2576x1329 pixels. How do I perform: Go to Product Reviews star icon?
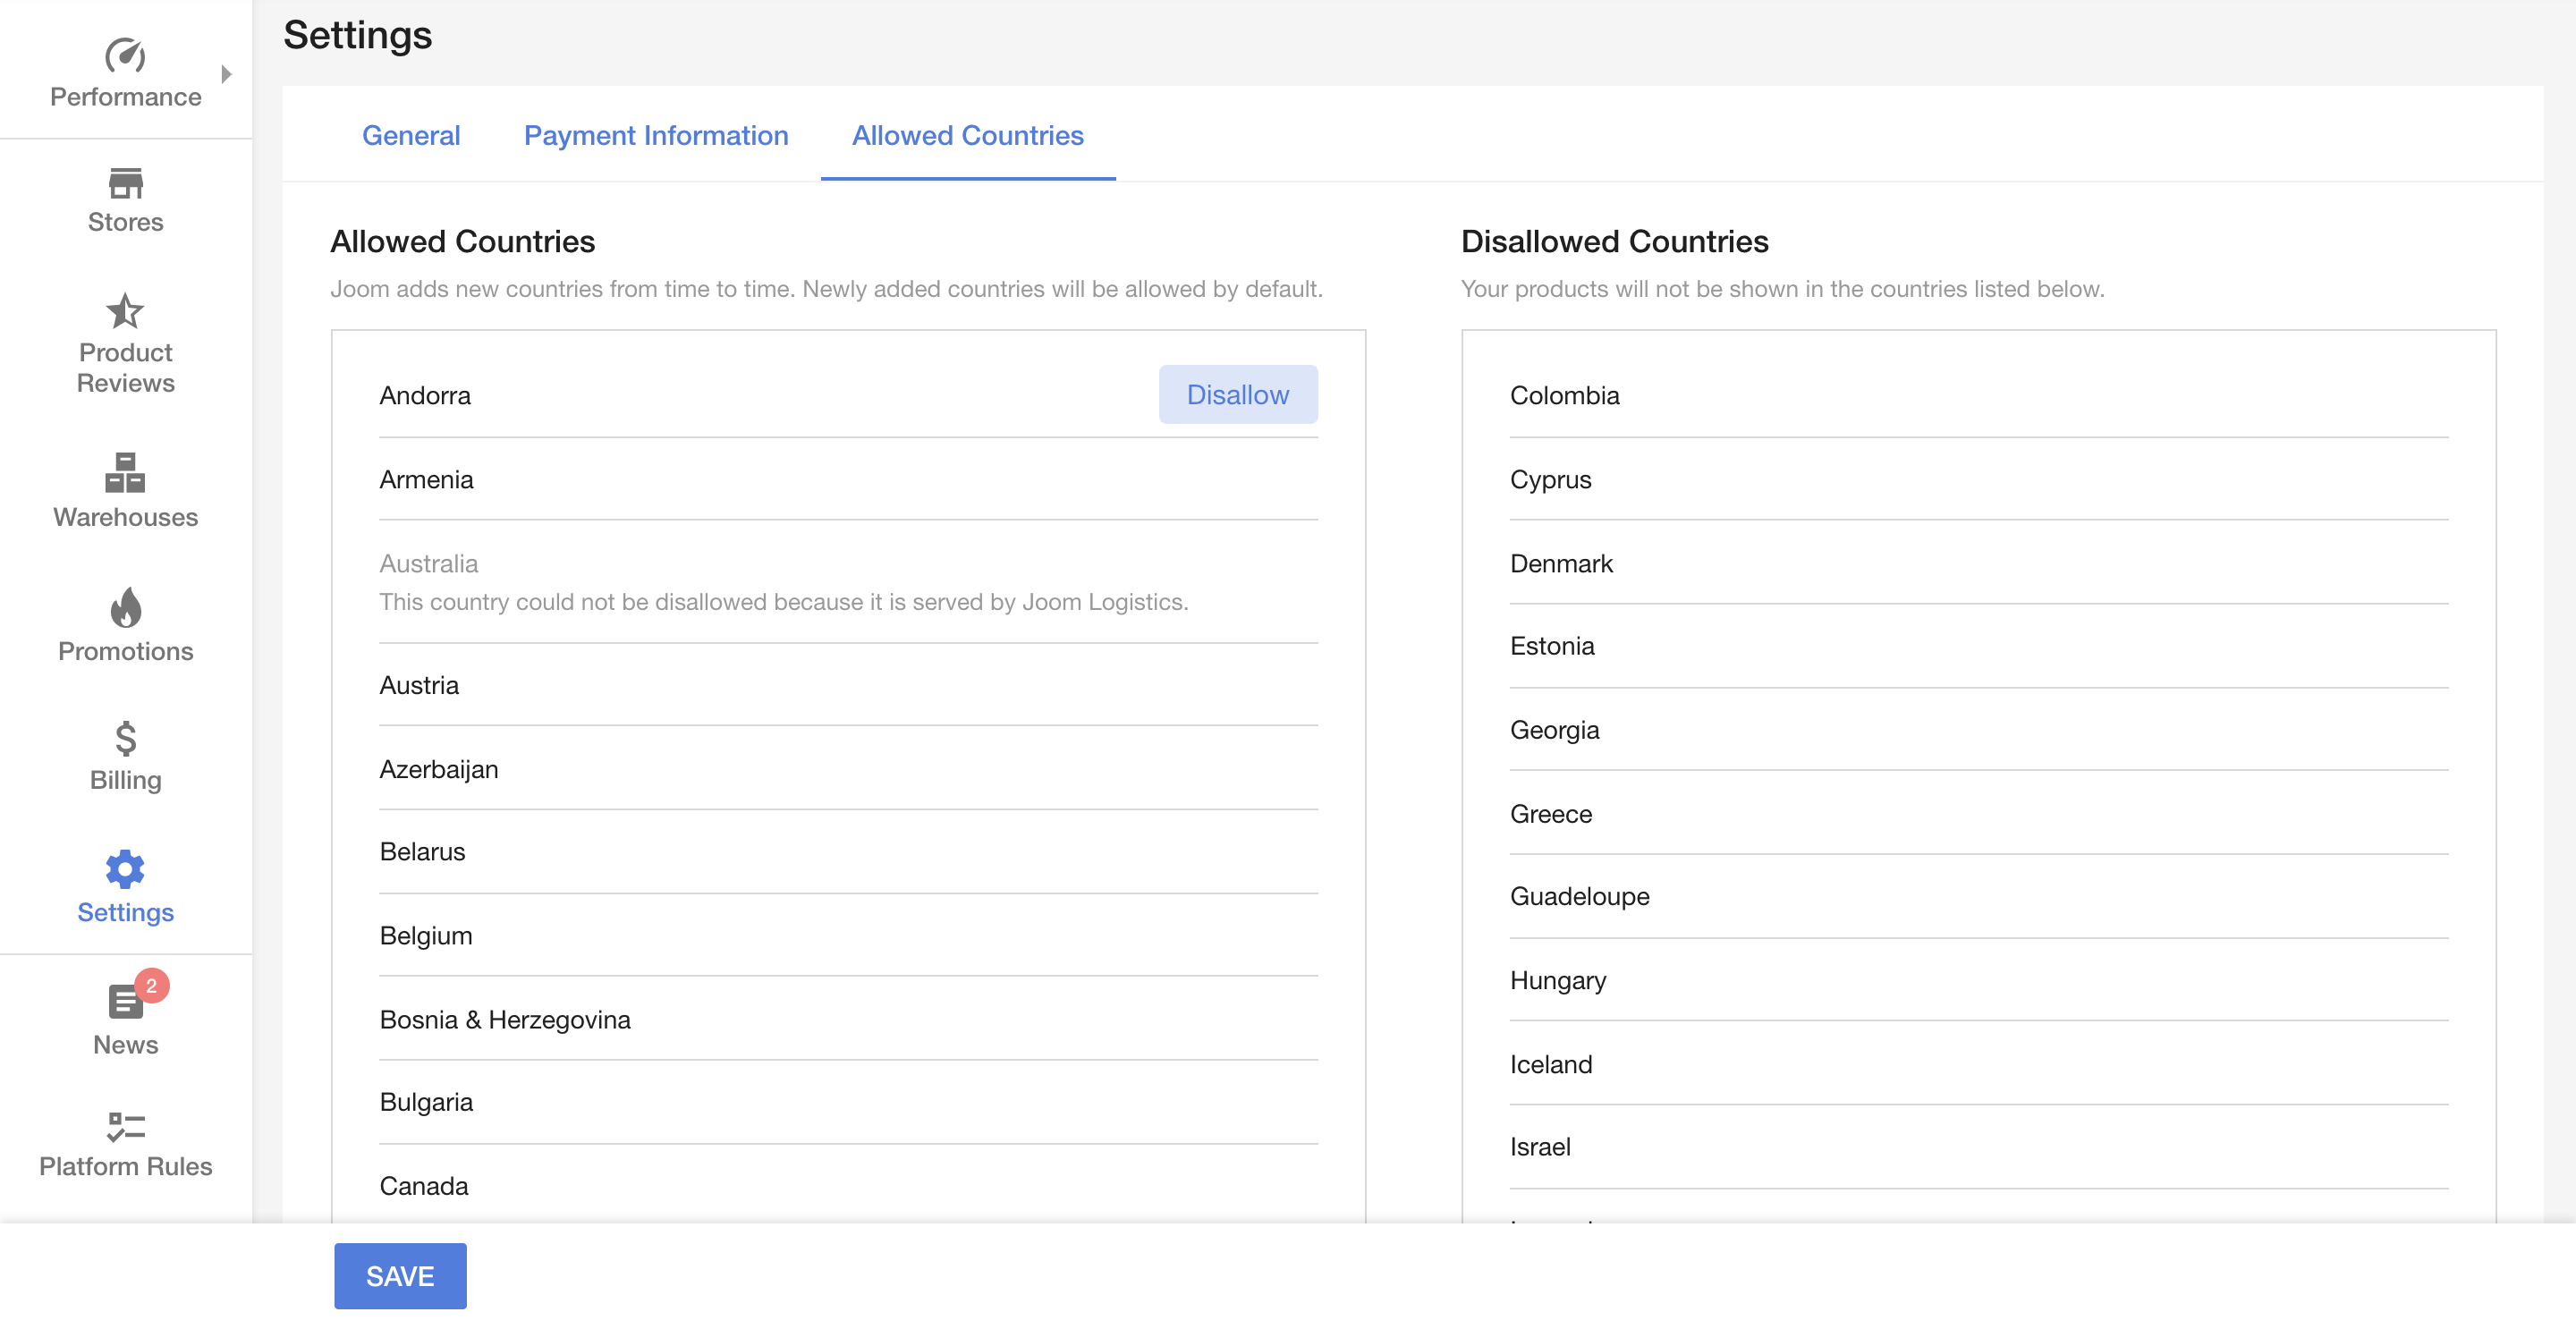click(x=125, y=311)
